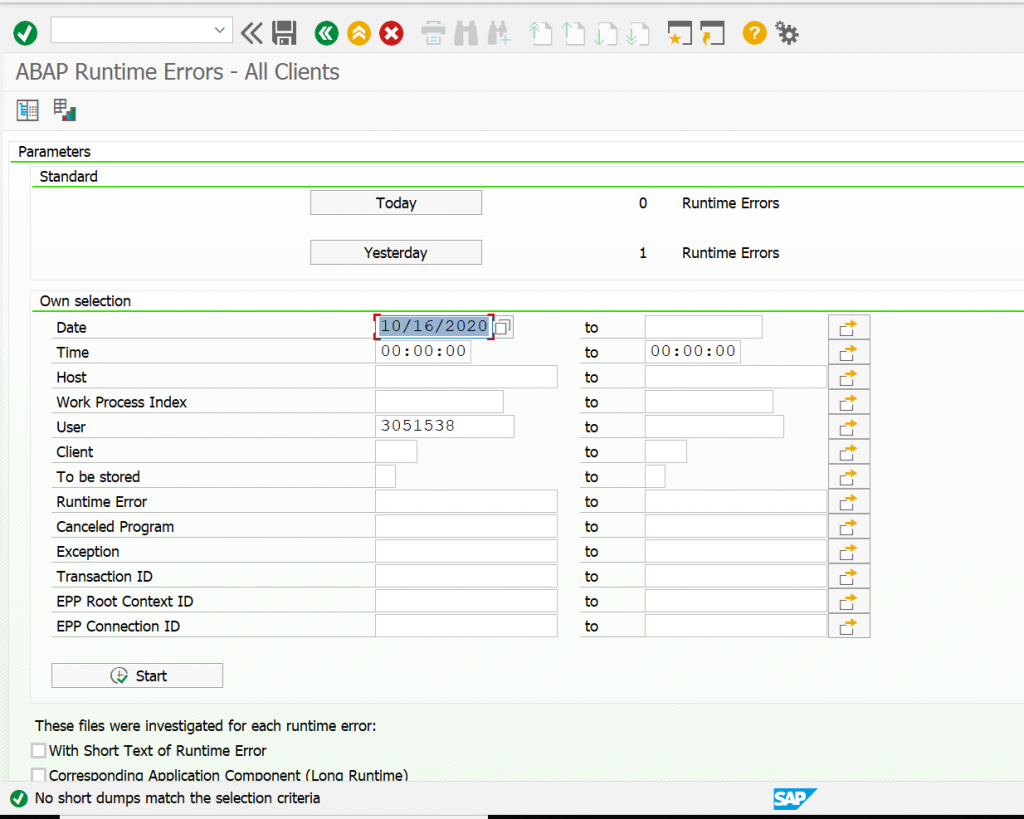1024x819 pixels.
Task: Click the Generate Shortcut icon
Action: coord(712,33)
